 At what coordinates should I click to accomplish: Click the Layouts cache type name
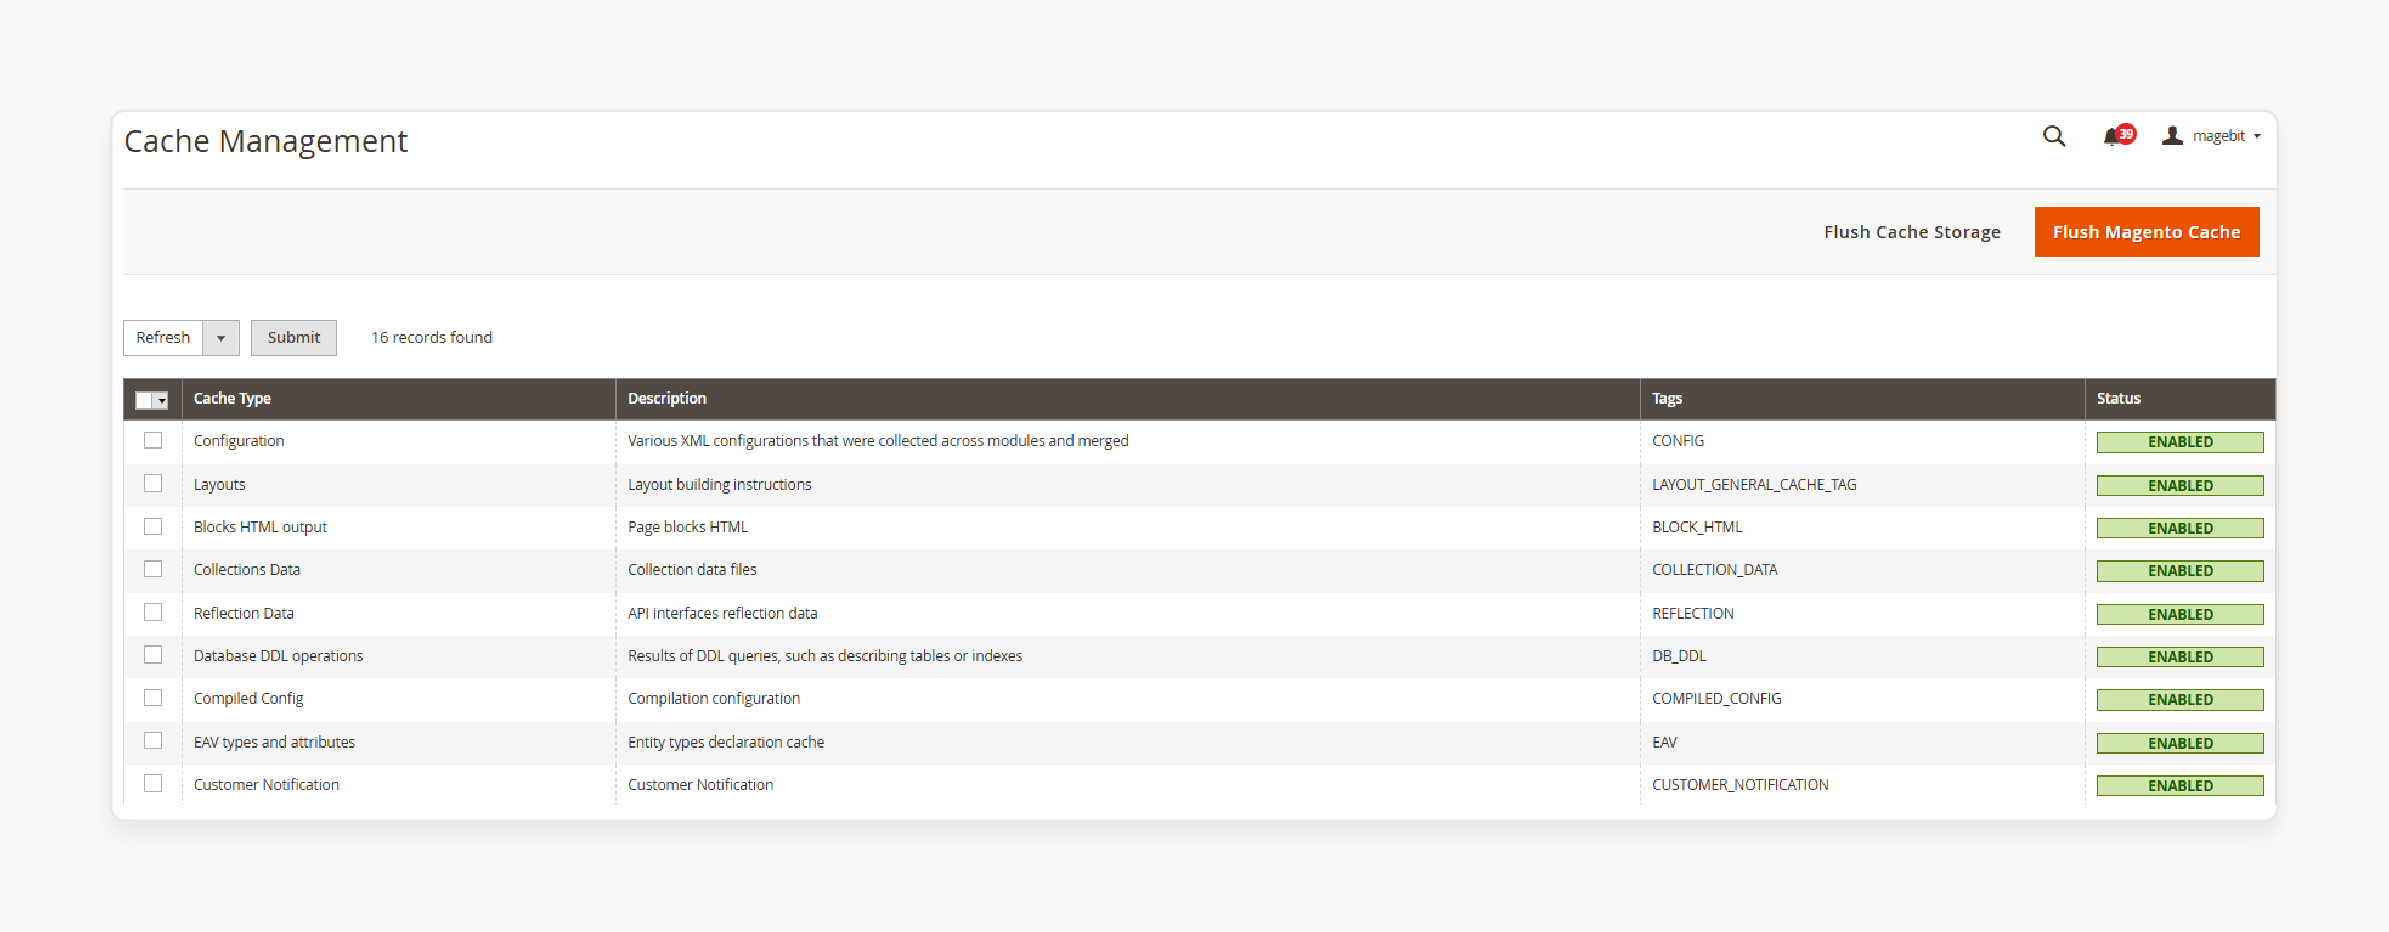click(219, 484)
